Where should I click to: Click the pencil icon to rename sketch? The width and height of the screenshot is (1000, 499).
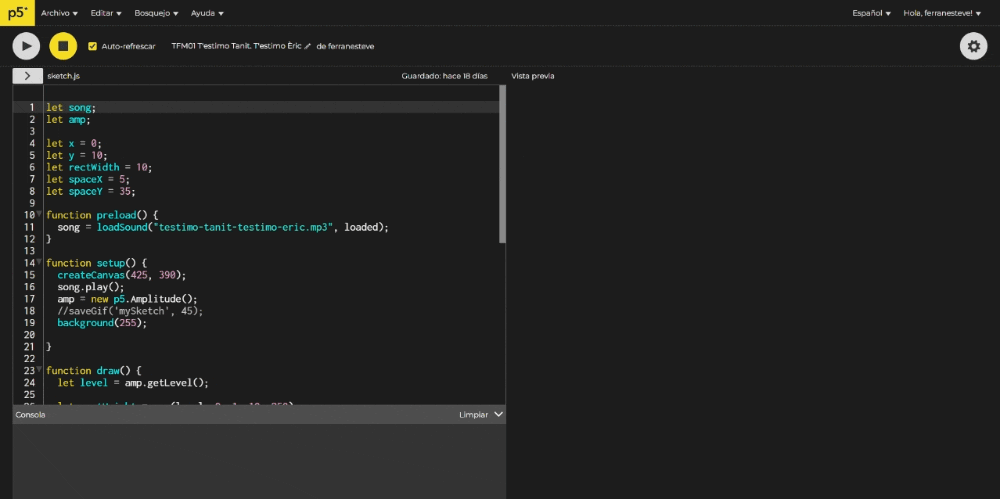[308, 46]
